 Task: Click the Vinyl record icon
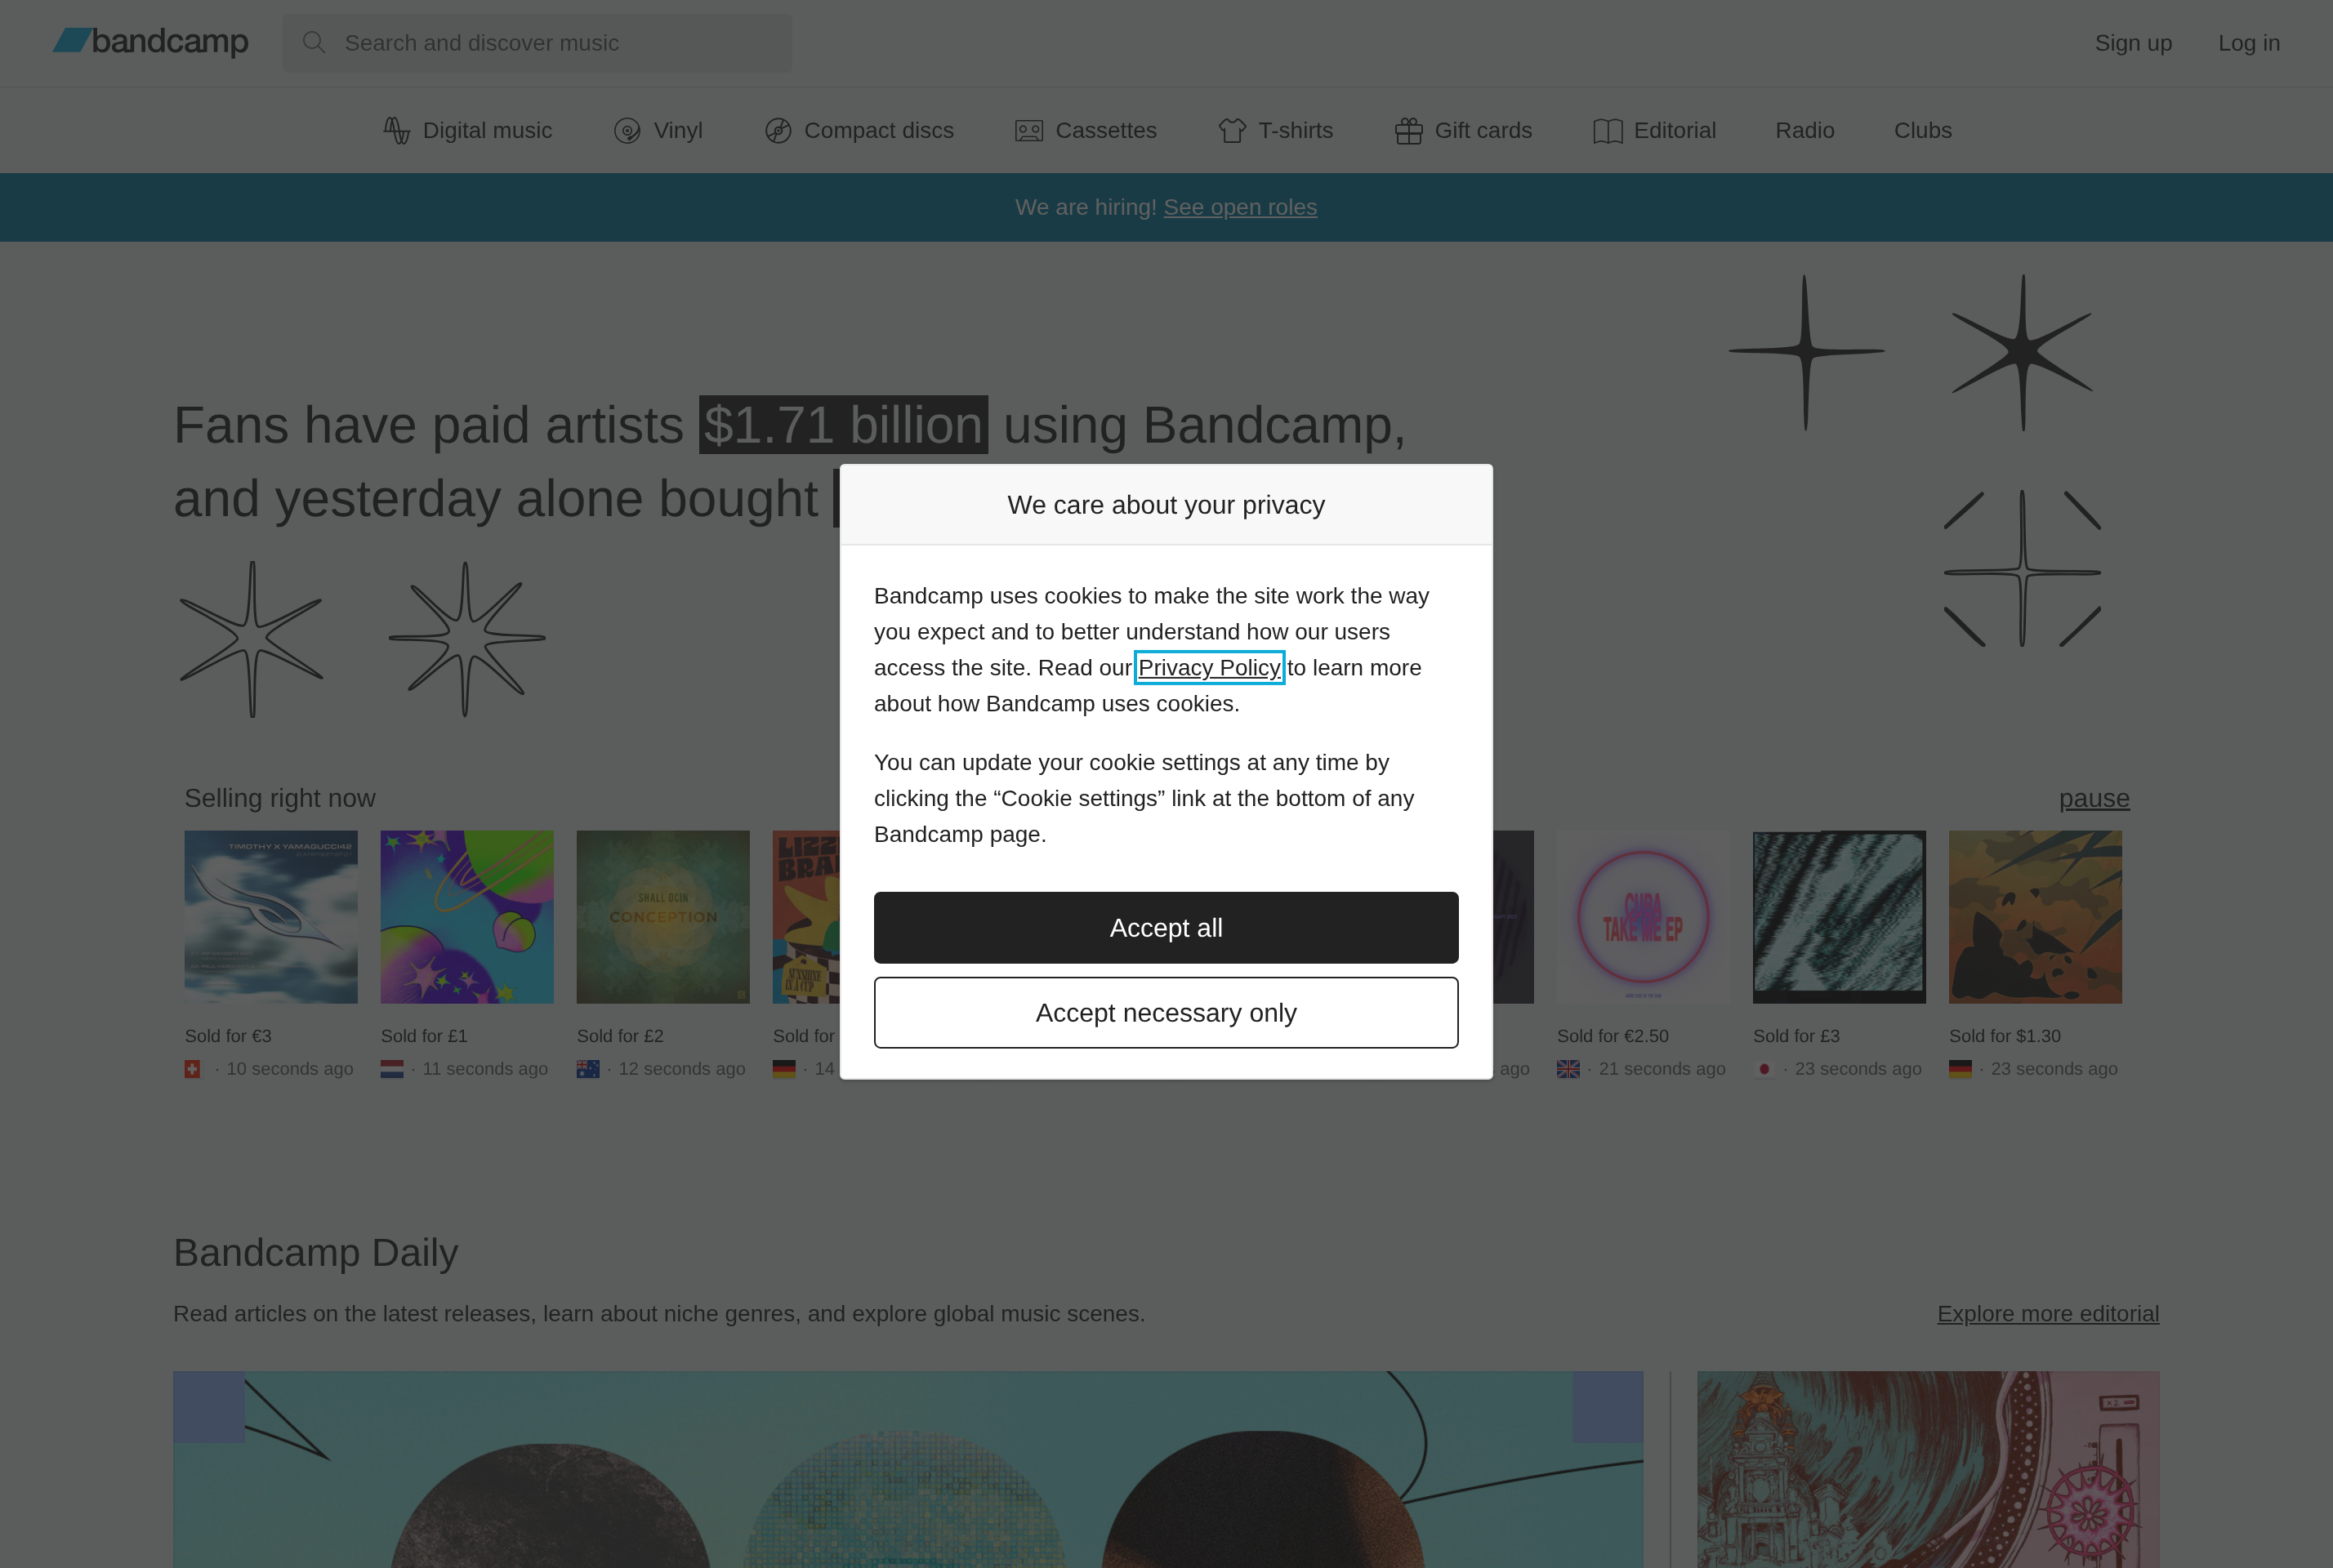[x=627, y=130]
